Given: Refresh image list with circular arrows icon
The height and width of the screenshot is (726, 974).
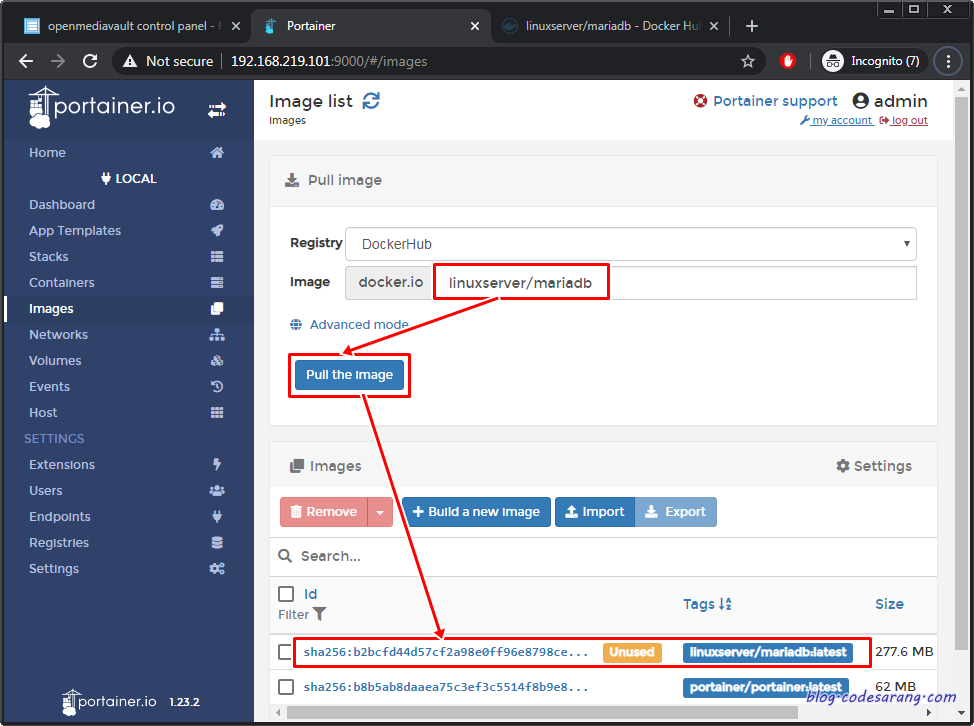Looking at the screenshot, I should click(x=371, y=101).
